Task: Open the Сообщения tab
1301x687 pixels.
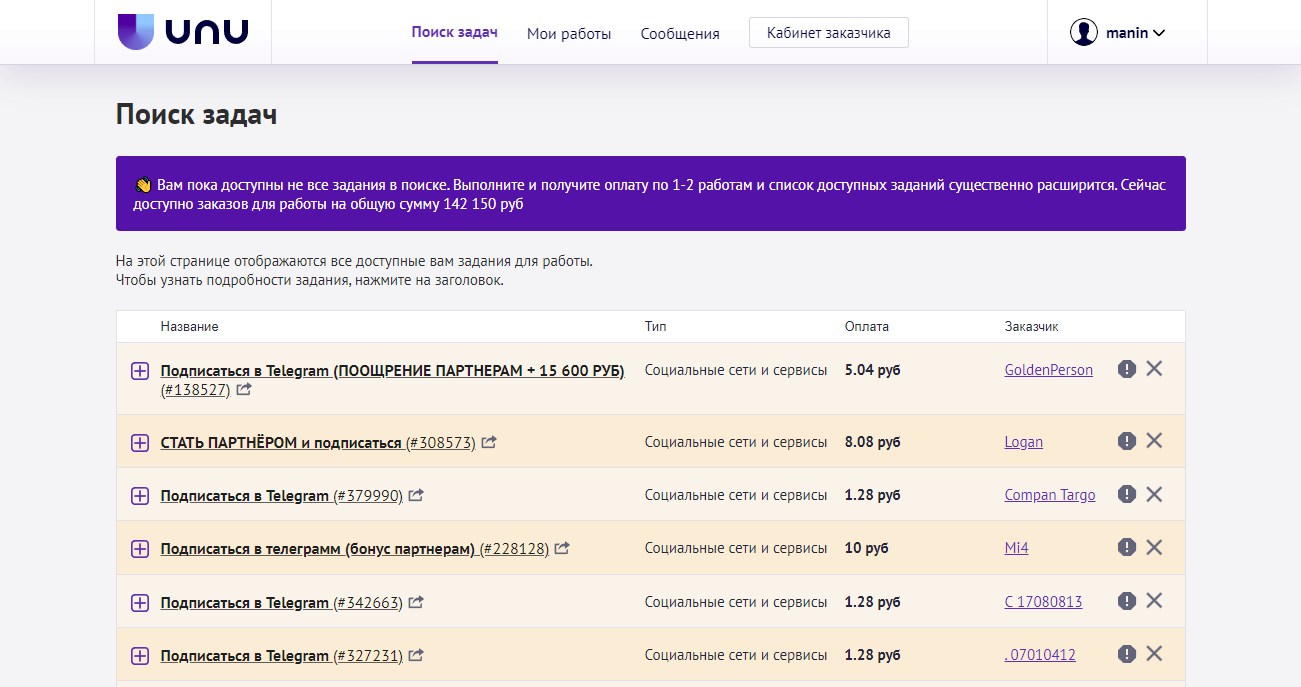Action: coord(680,33)
